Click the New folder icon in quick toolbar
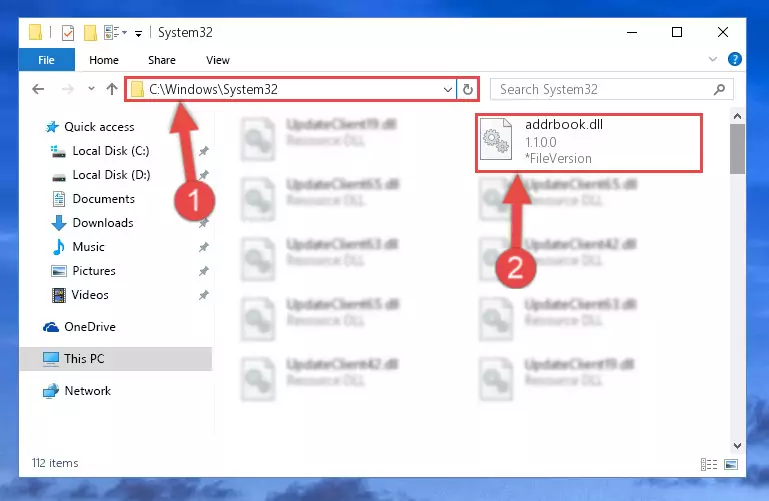 [x=90, y=33]
